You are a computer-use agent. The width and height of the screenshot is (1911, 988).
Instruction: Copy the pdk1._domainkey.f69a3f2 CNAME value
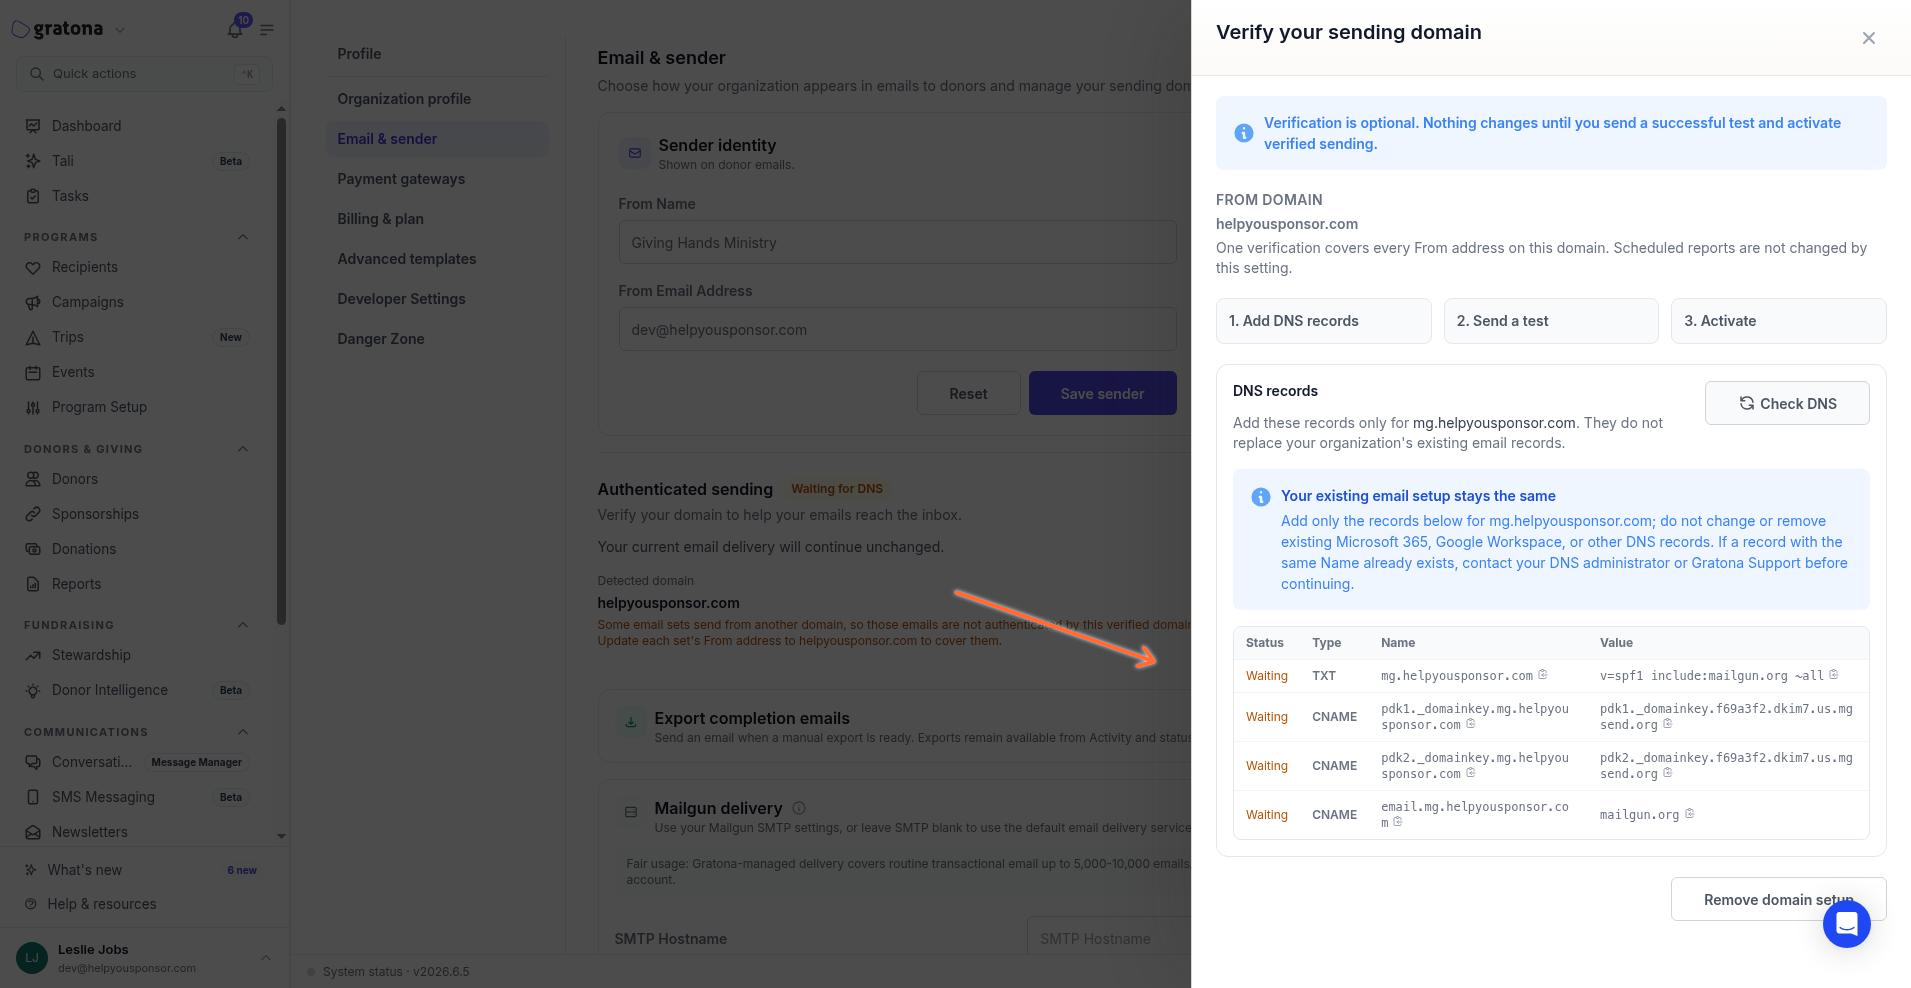1667,724
